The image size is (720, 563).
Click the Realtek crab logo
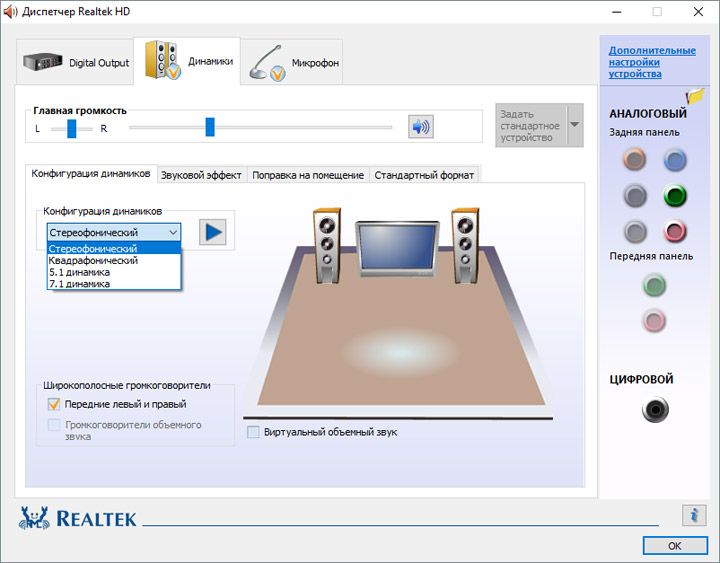pos(34,518)
